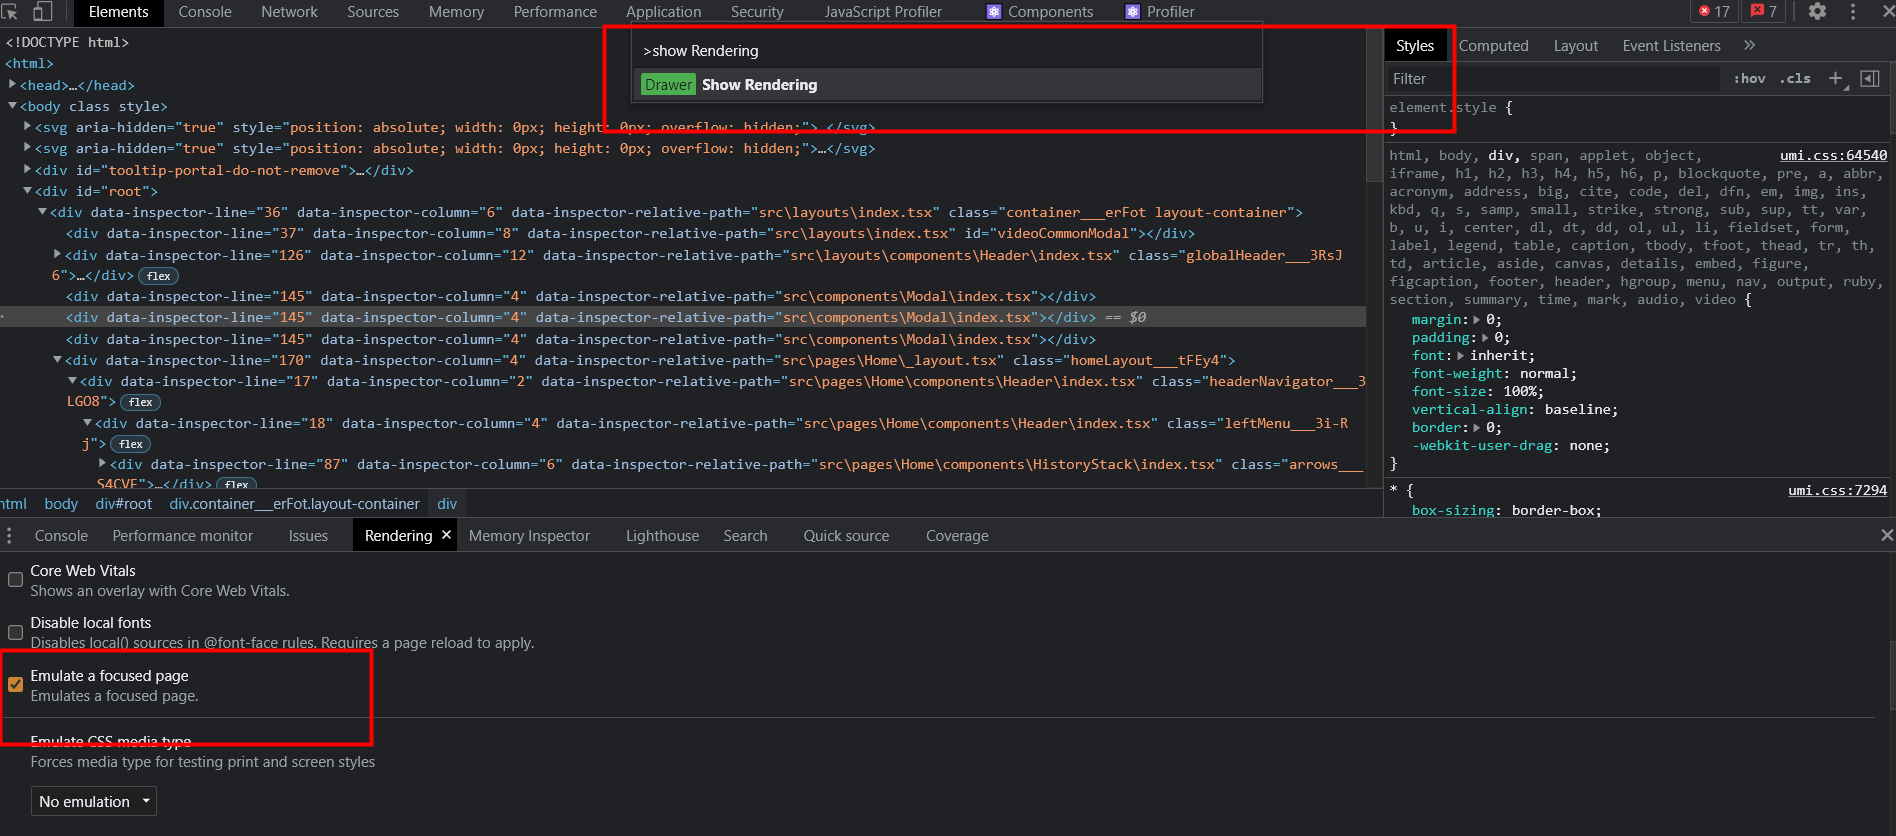This screenshot has height=836, width=1896.
Task: Collapse the layout-container div node
Action: pyautogui.click(x=43, y=212)
